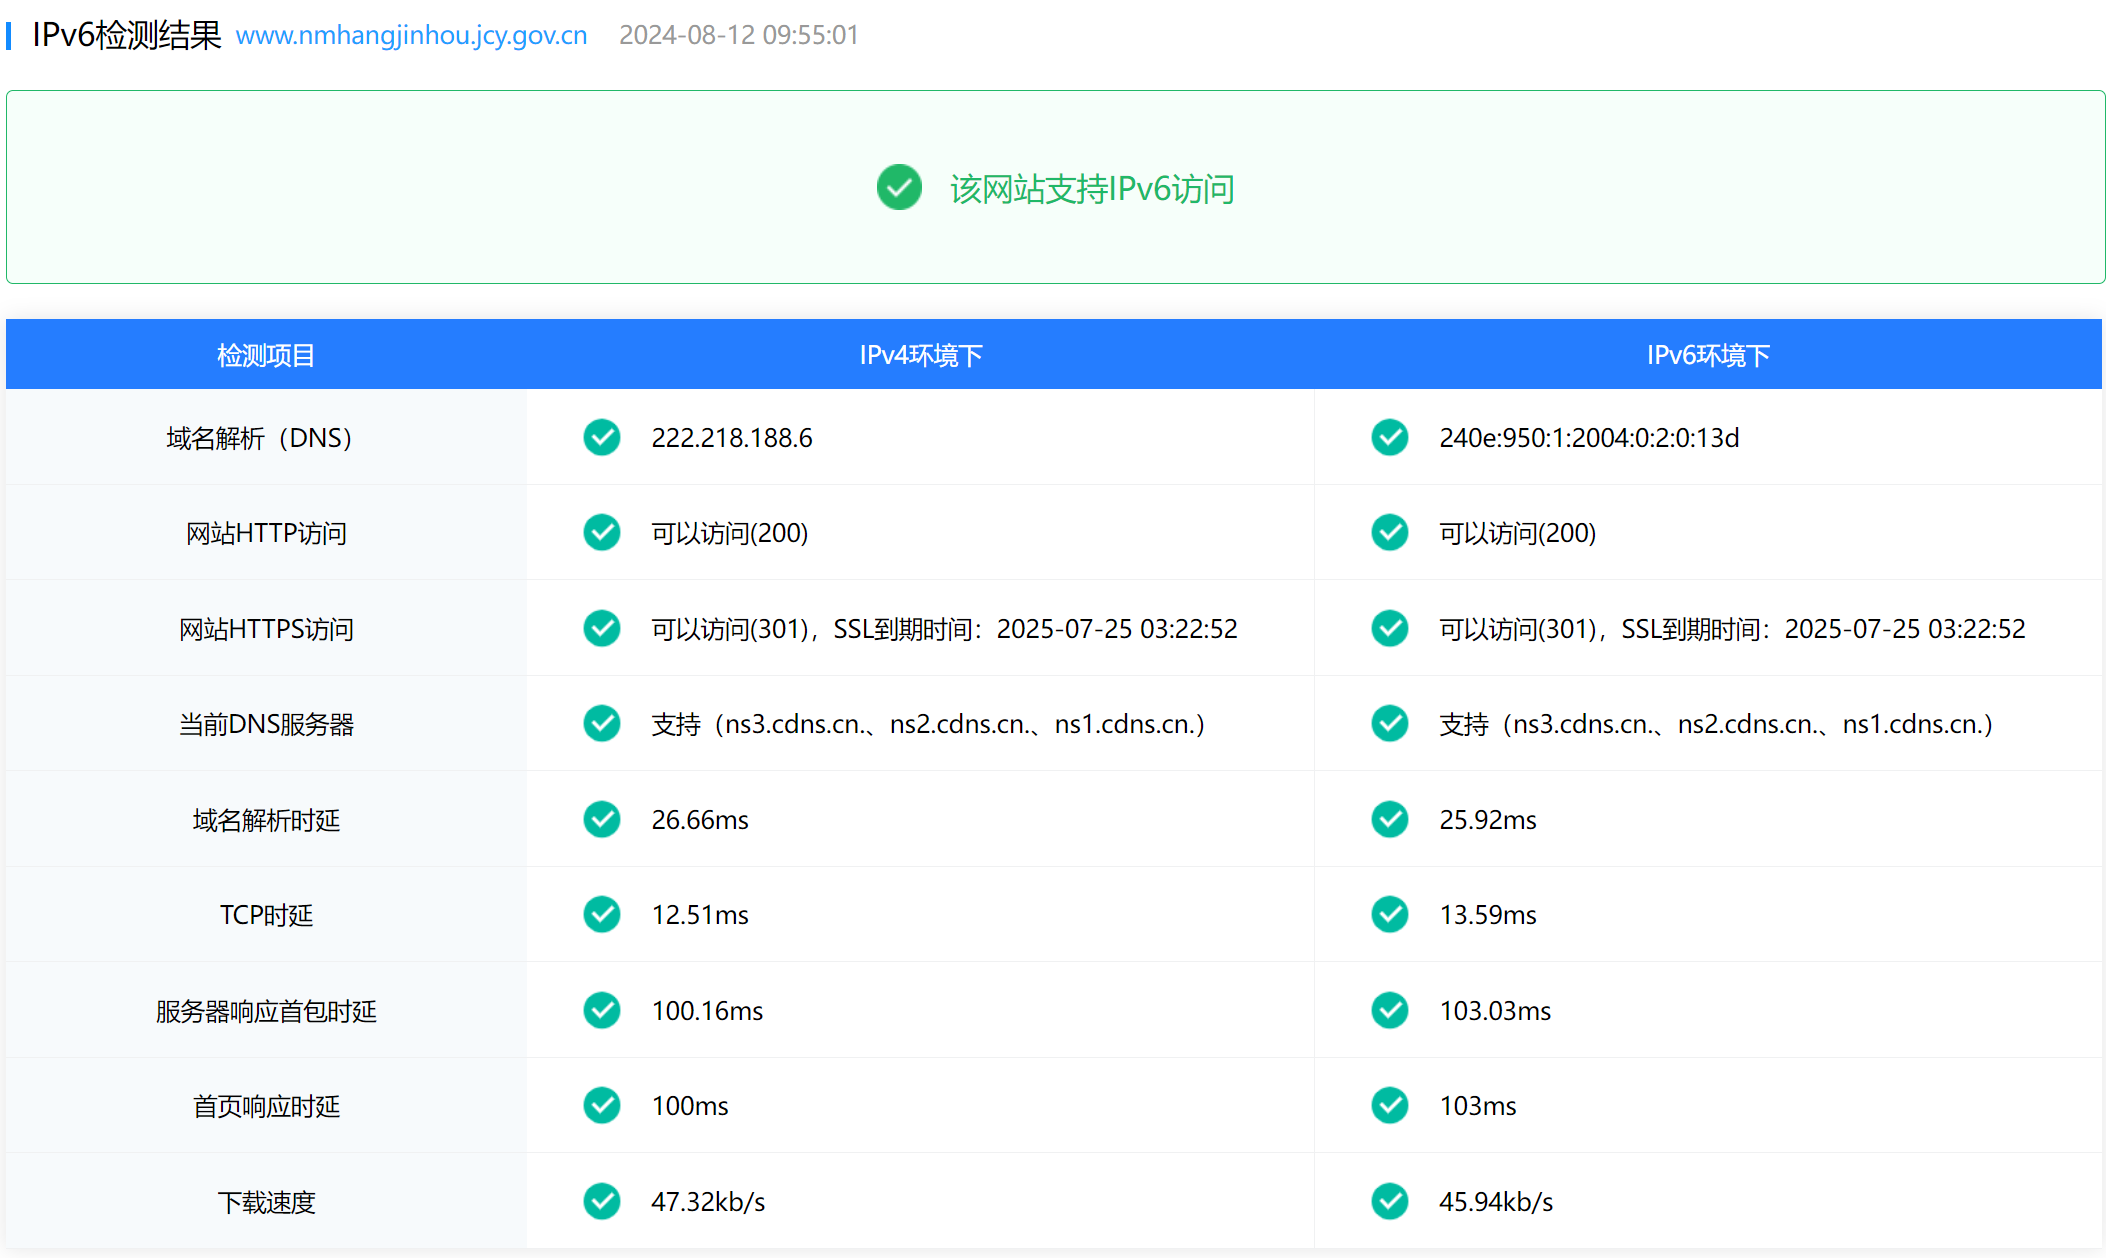Viewport: 2106px width, 1258px height.
Task: Click the IPv6 homepage response check icon
Action: coord(1390,1105)
